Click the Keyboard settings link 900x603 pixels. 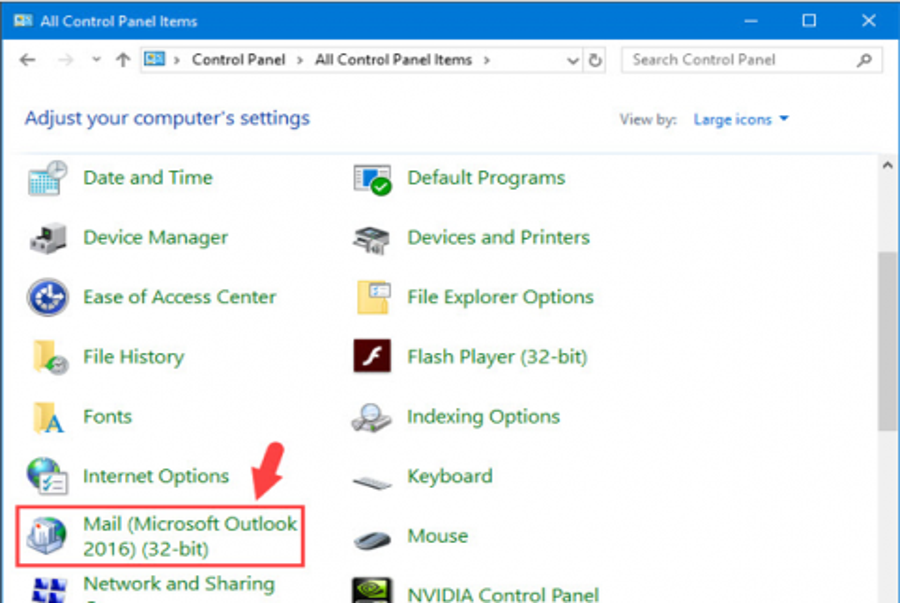[x=449, y=476]
